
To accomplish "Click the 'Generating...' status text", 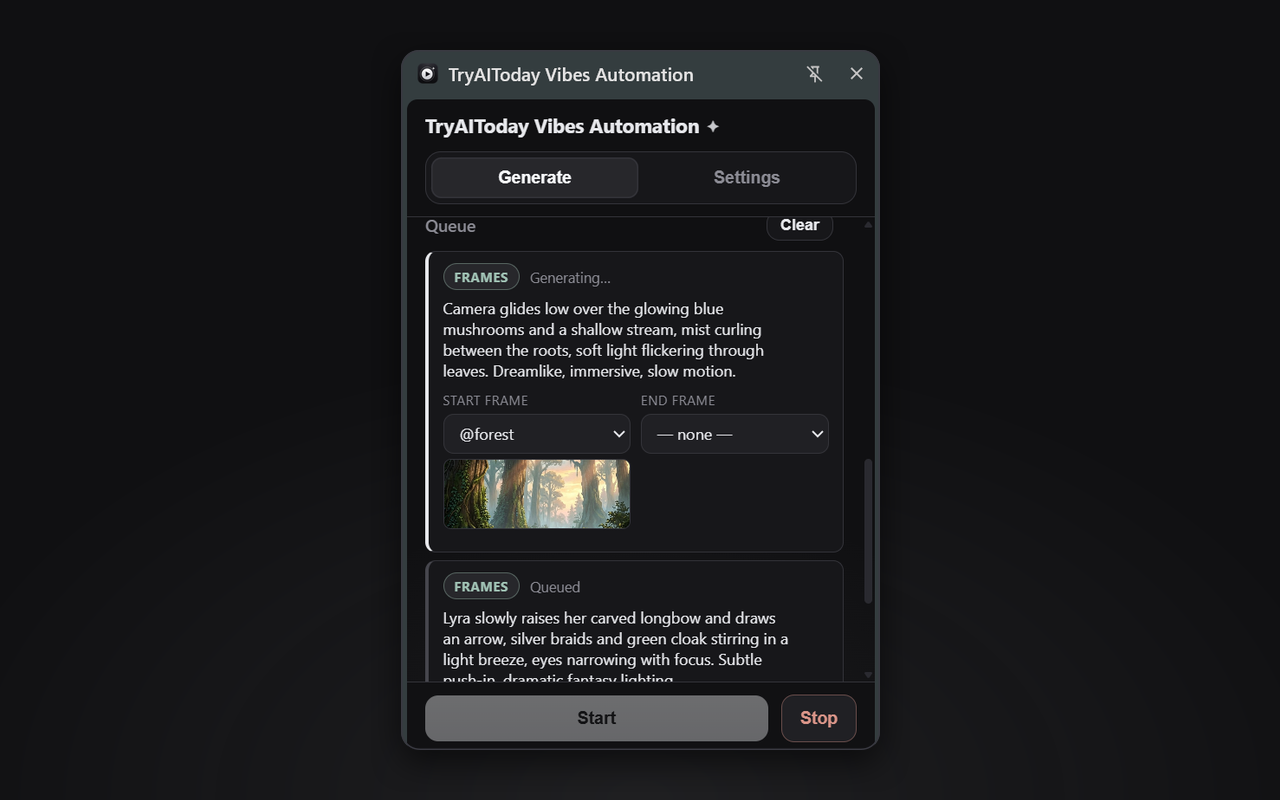I will [570, 278].
